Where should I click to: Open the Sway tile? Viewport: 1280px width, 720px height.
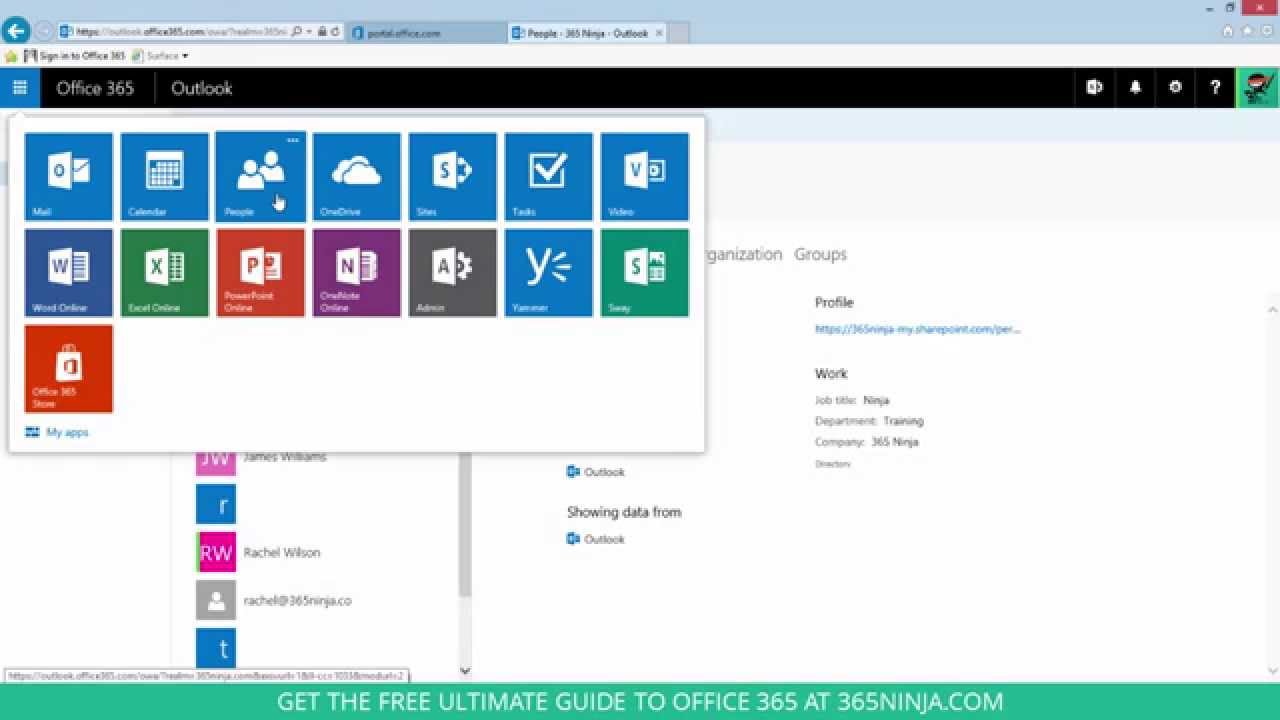(x=645, y=273)
